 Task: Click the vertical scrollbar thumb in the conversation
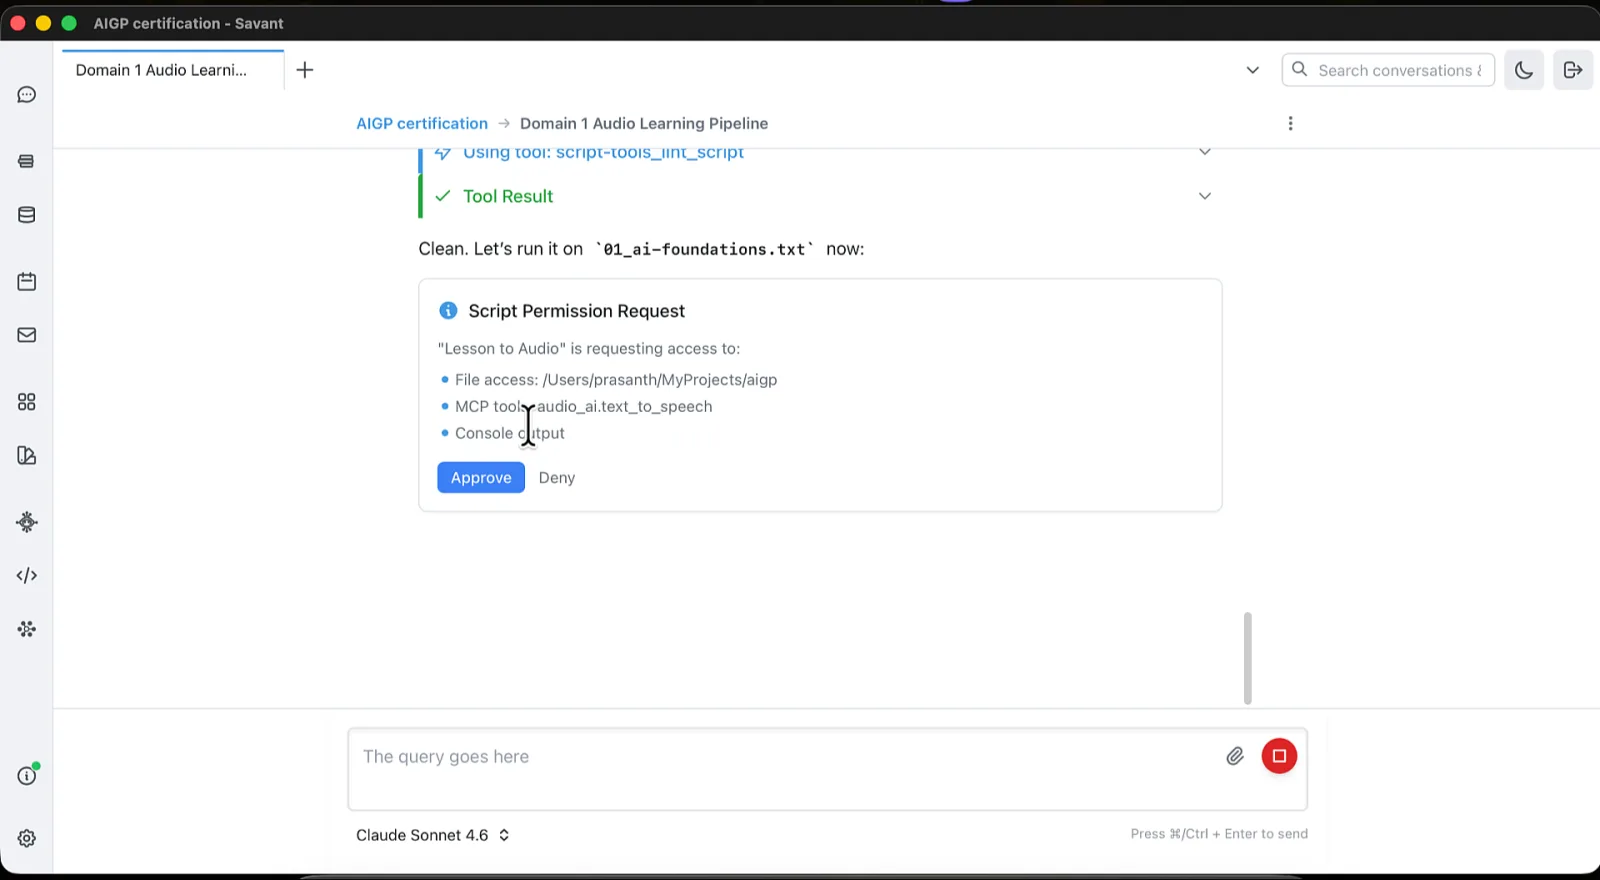[x=1247, y=658]
